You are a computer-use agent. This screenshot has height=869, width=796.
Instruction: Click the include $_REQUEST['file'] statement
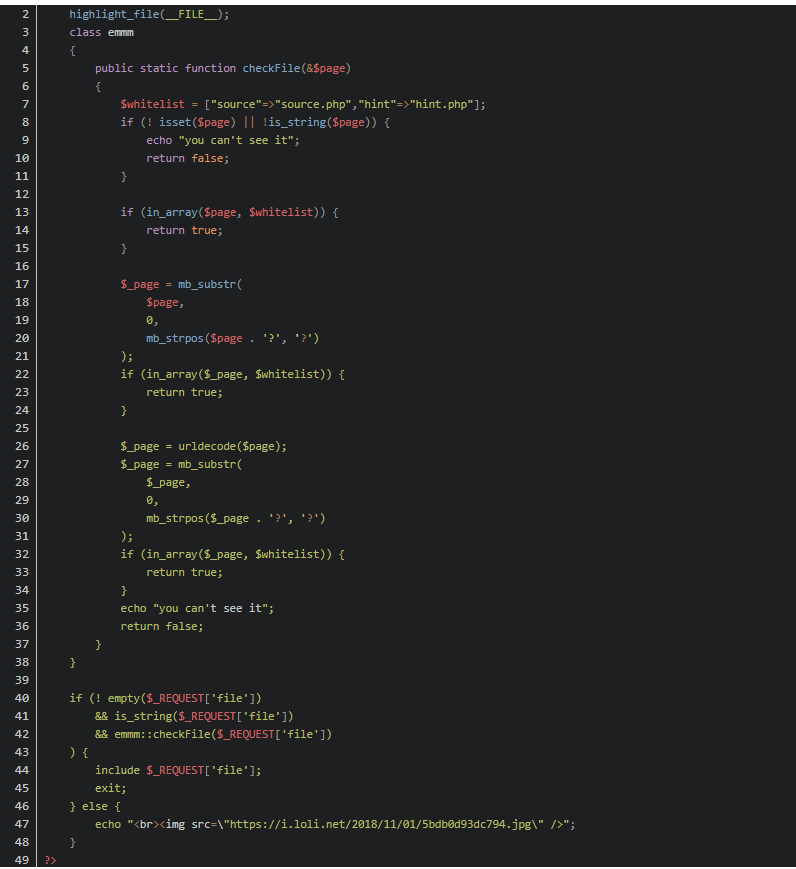(x=178, y=770)
